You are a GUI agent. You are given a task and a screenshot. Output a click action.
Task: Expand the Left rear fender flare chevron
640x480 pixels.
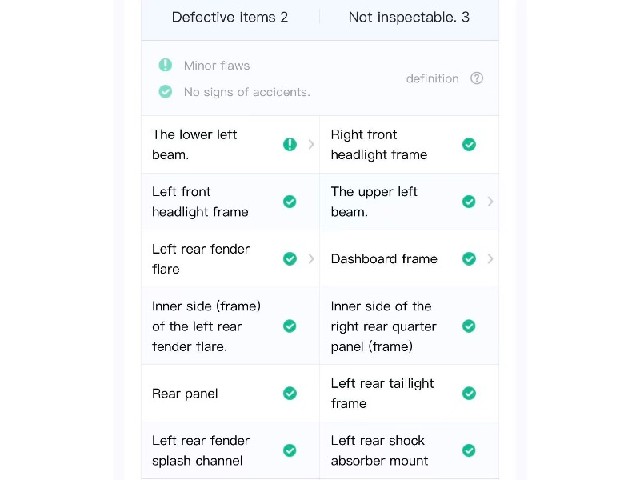tap(311, 259)
